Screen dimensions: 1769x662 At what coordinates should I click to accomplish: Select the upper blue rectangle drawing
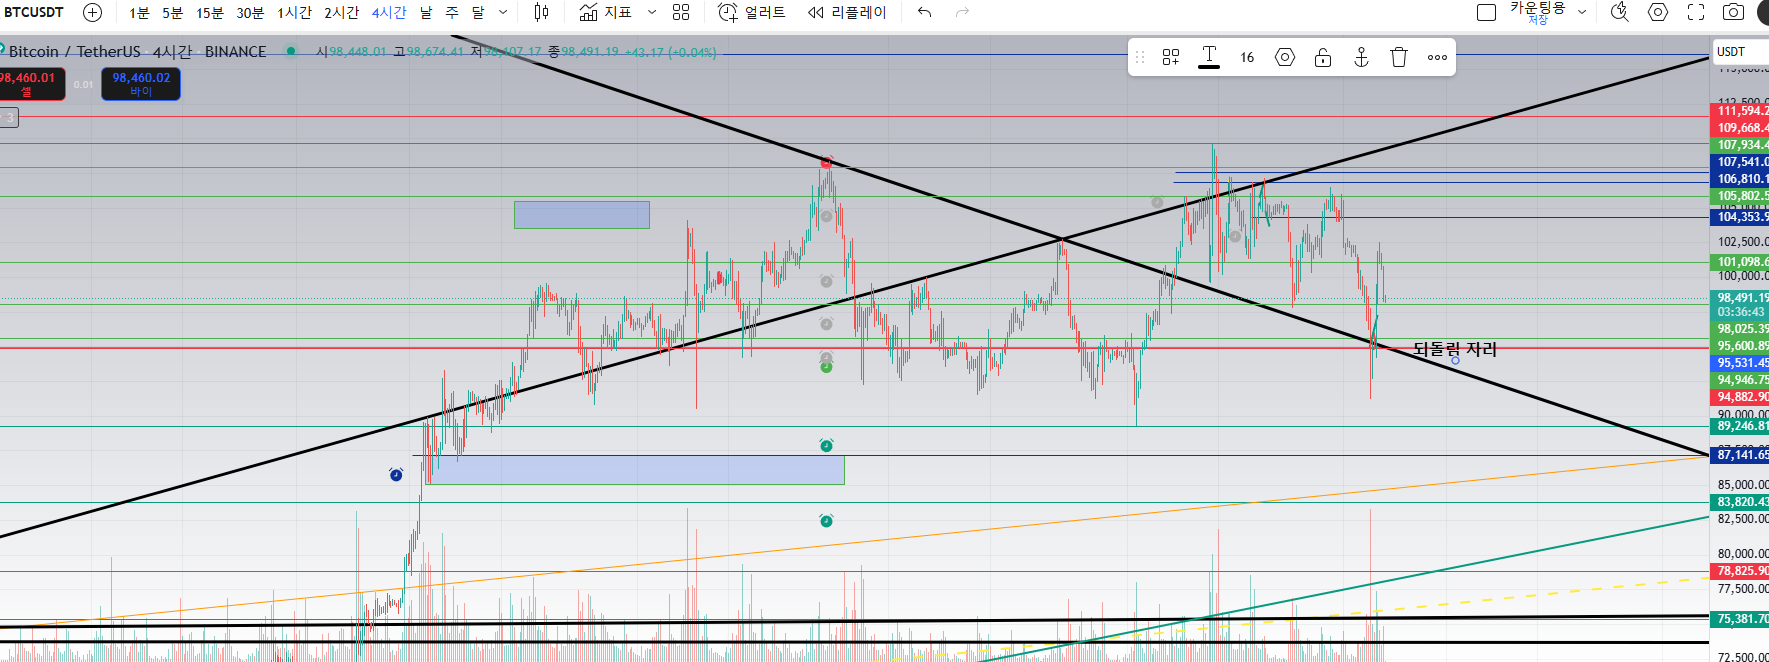point(582,214)
